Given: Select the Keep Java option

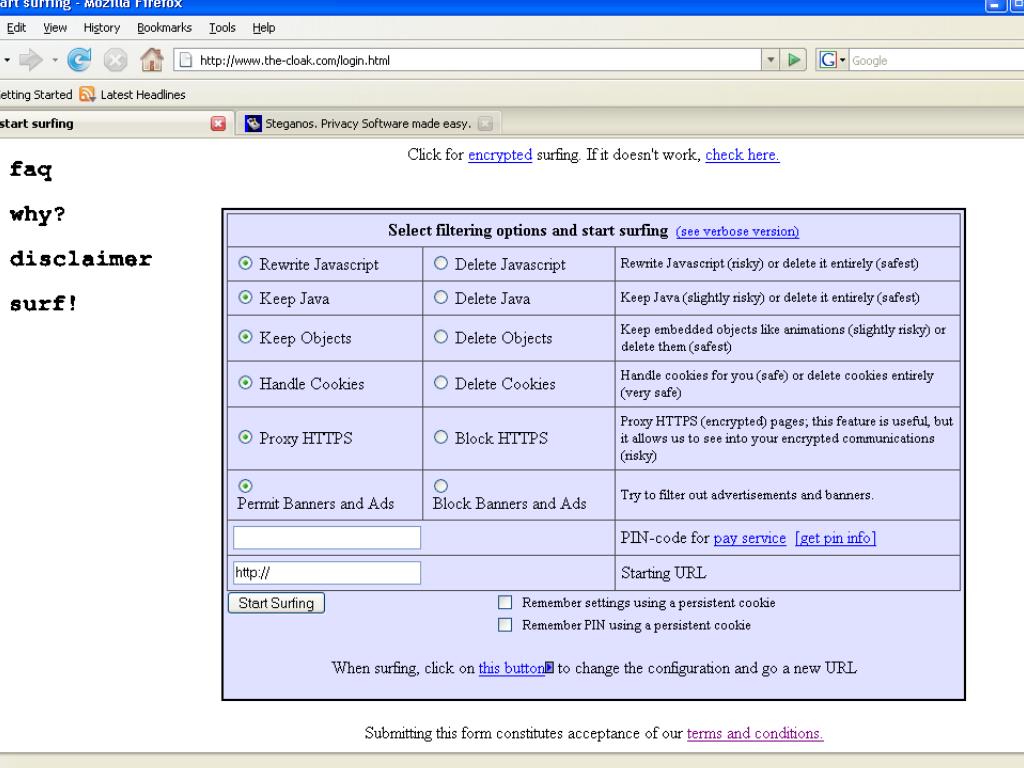Looking at the screenshot, I should click(x=246, y=297).
